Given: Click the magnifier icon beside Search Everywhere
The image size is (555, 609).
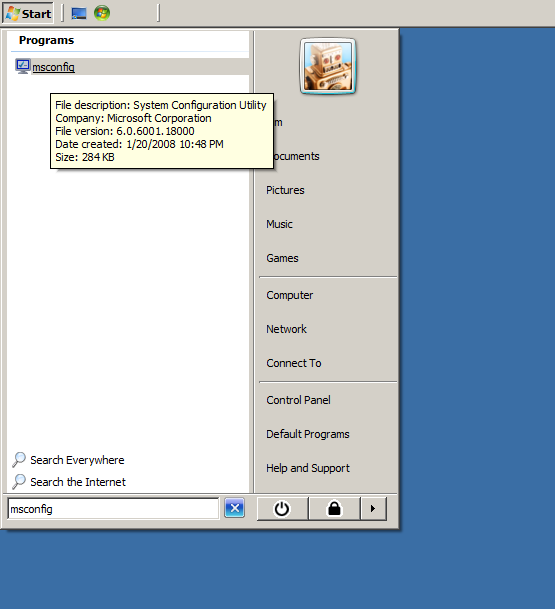Looking at the screenshot, I should coord(19,459).
